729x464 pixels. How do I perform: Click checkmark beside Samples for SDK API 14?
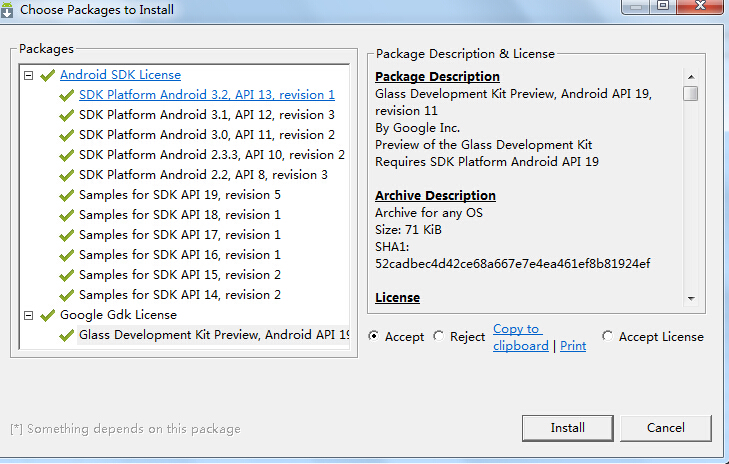66,295
